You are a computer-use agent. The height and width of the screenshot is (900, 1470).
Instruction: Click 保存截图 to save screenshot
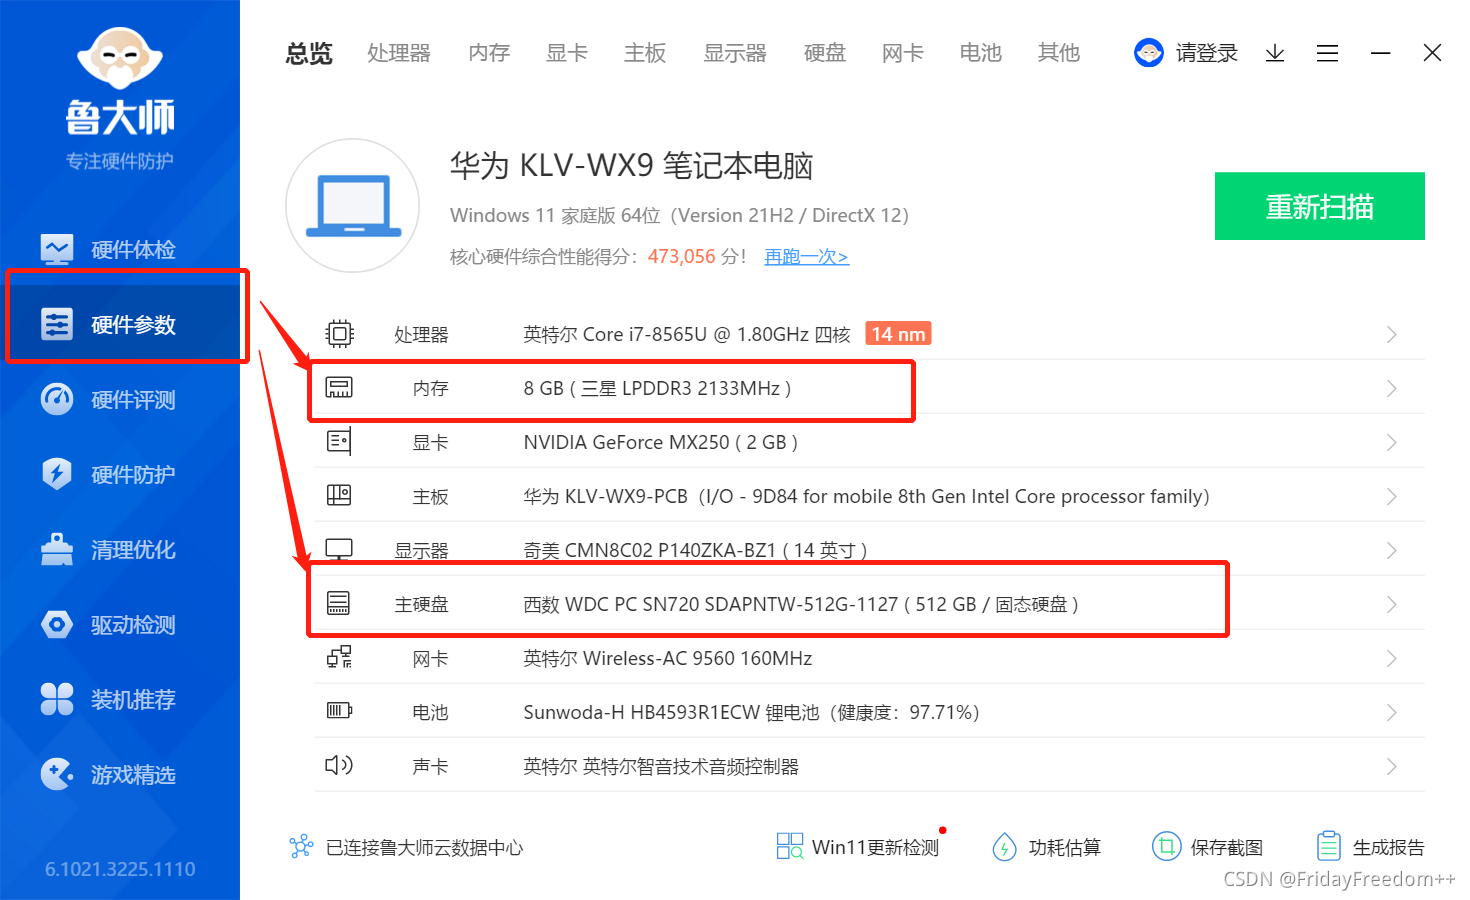pyautogui.click(x=1208, y=847)
